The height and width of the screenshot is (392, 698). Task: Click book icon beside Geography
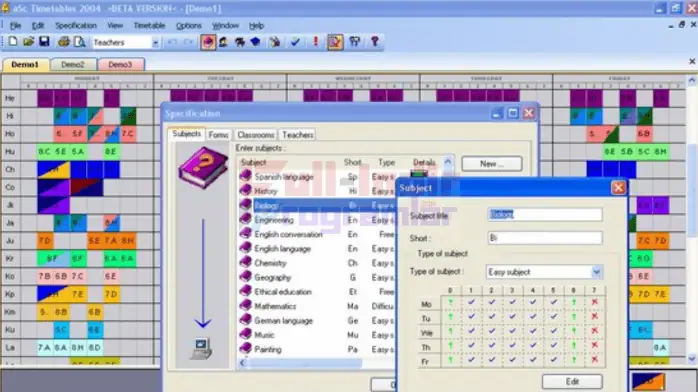pos(245,277)
